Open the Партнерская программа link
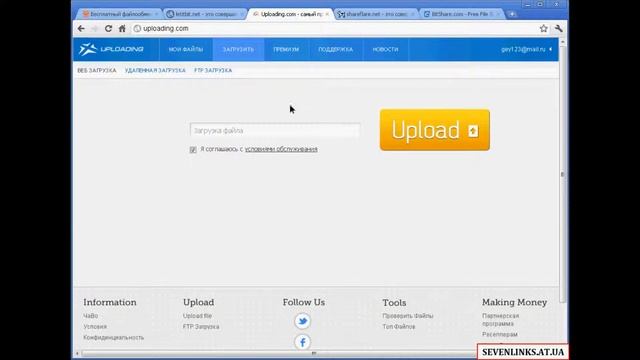This screenshot has height=360, width=640. tap(500, 320)
